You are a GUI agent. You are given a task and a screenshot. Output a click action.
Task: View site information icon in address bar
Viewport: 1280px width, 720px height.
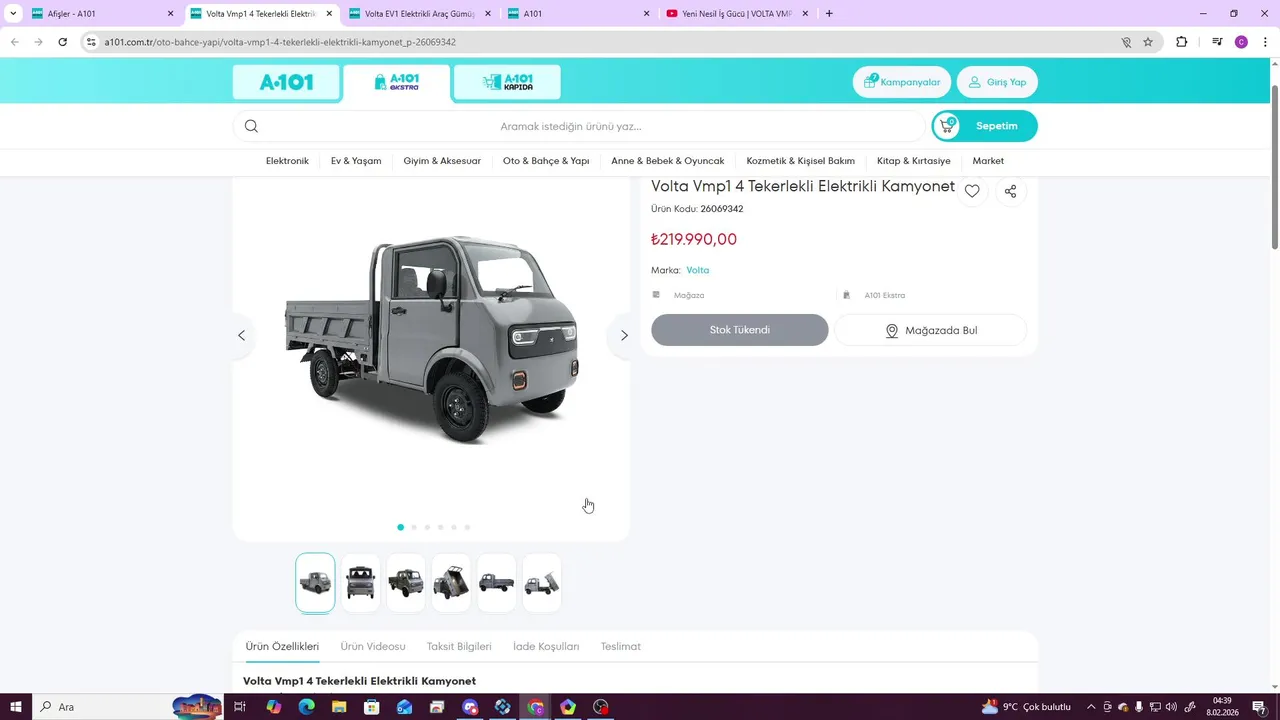coord(91,42)
